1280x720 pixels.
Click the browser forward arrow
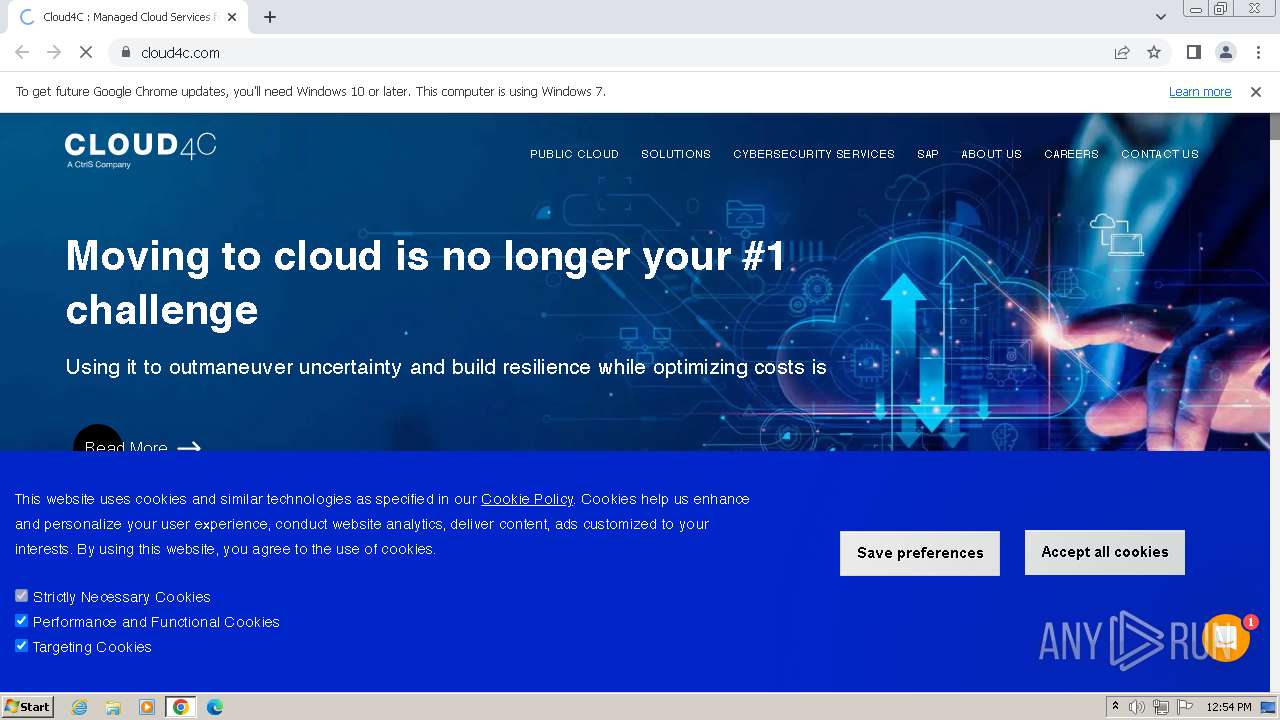click(54, 52)
